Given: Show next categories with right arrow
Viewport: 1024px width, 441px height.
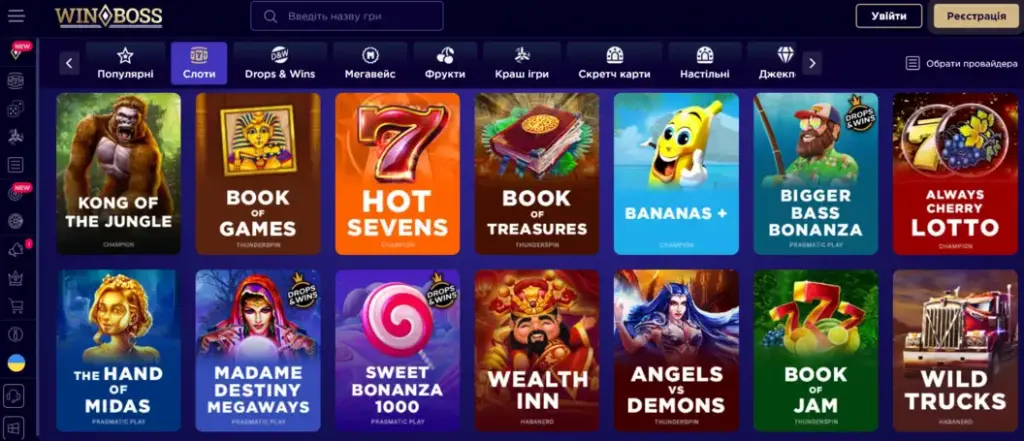Looking at the screenshot, I should tap(812, 63).
